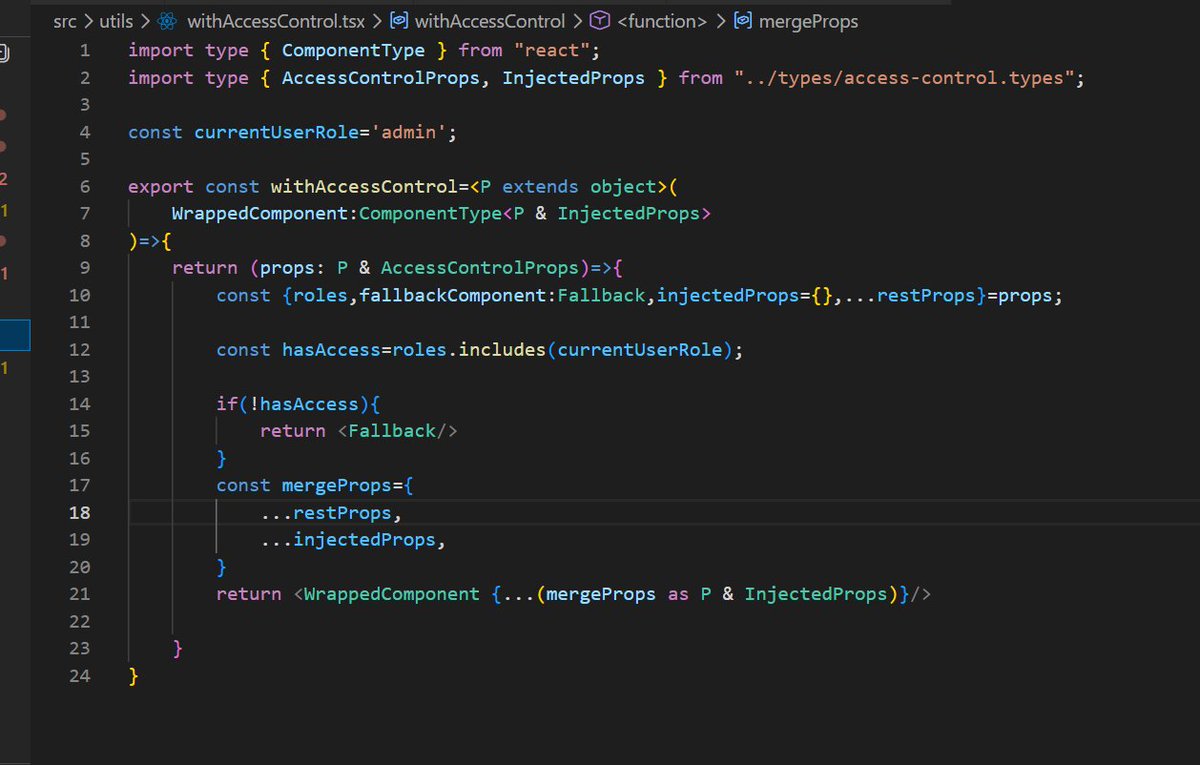
Task: Click the "as" keyword on line 21
Action: 678,594
